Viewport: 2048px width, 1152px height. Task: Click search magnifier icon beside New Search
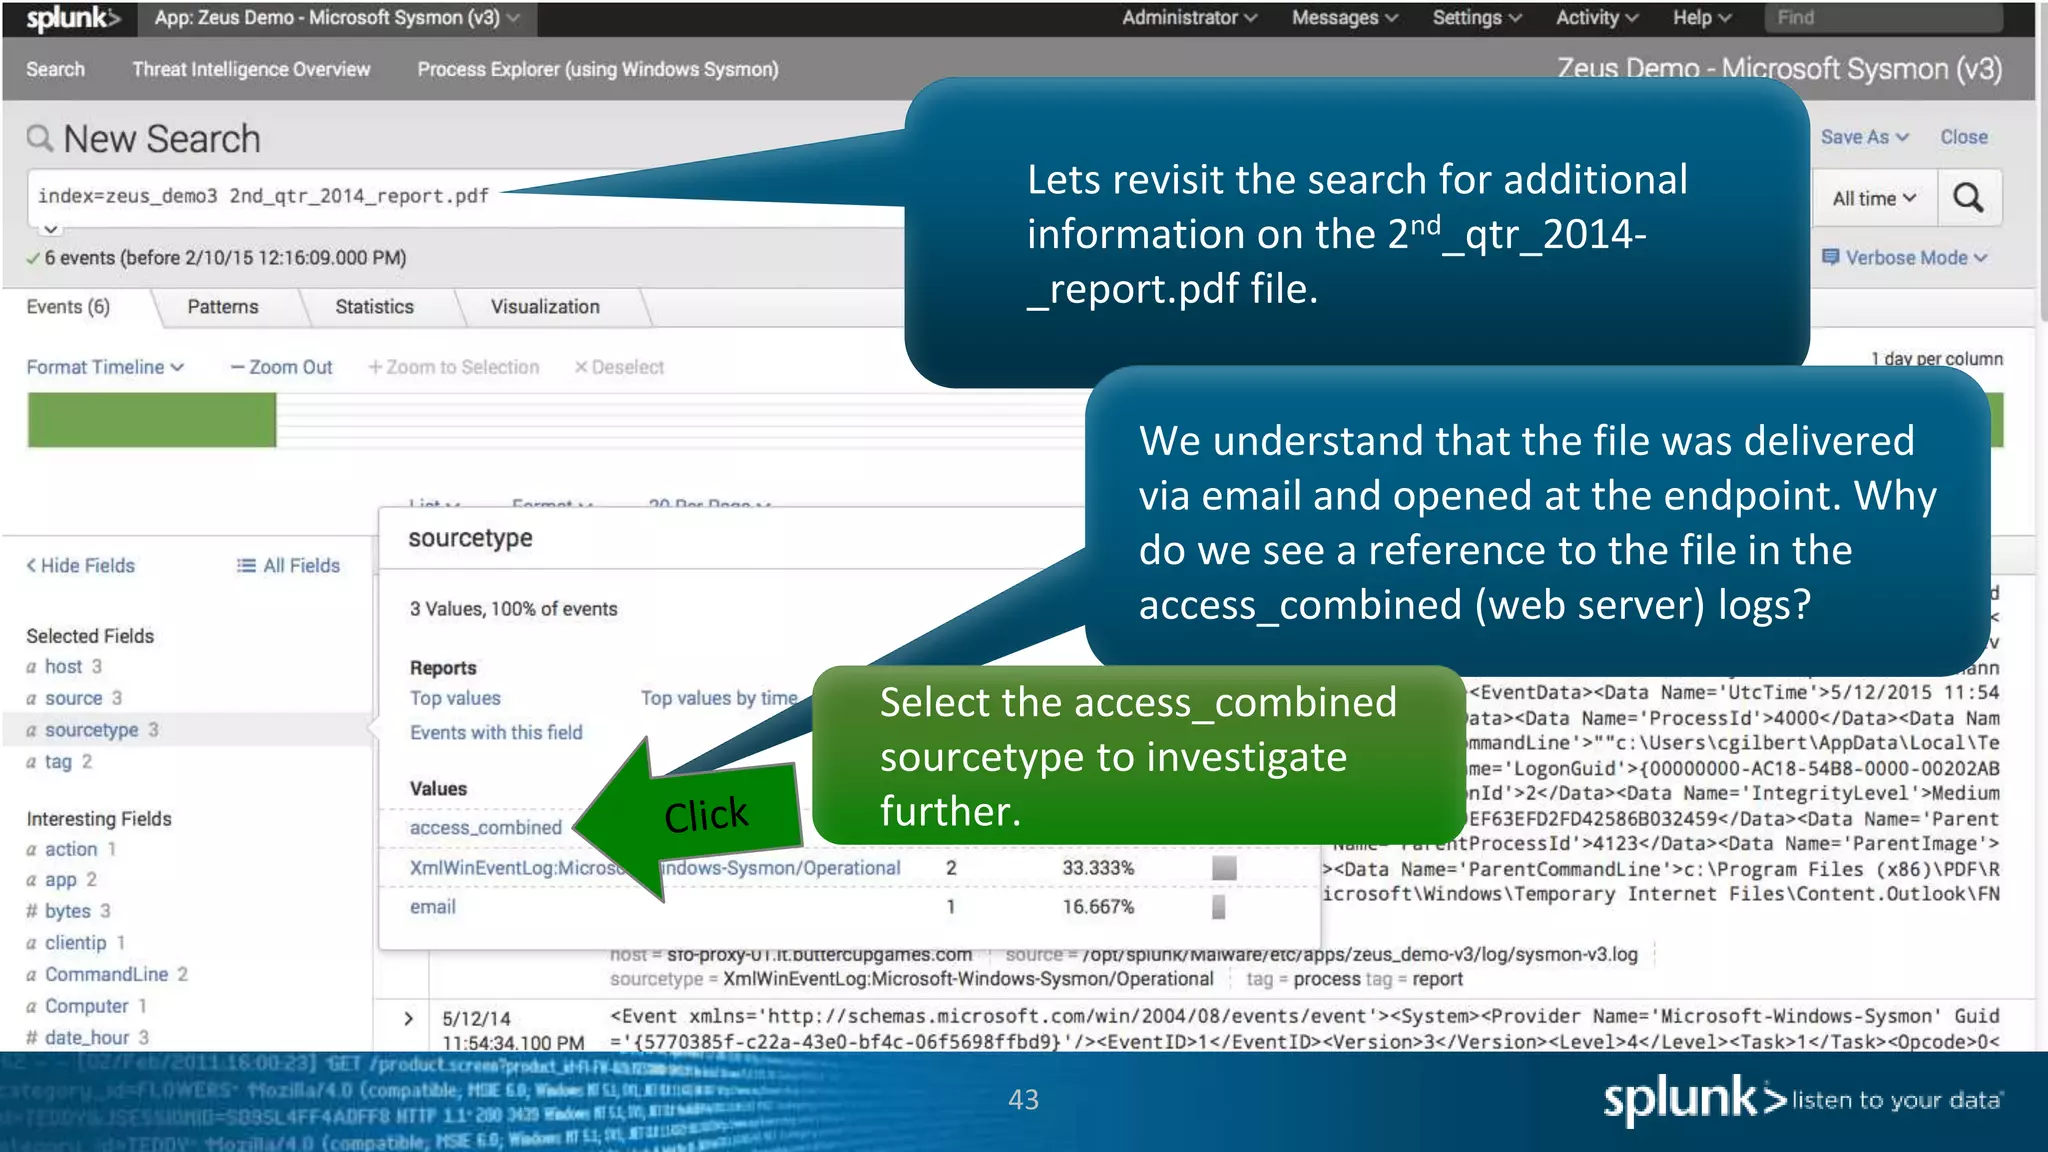[40, 138]
